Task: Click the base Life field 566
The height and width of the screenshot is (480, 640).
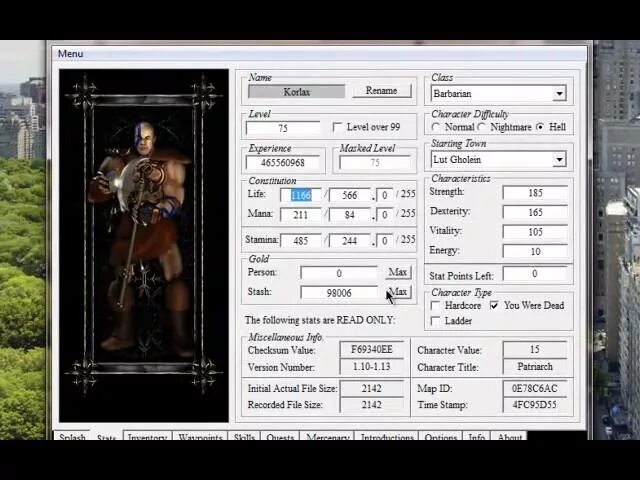Action: tap(350, 195)
